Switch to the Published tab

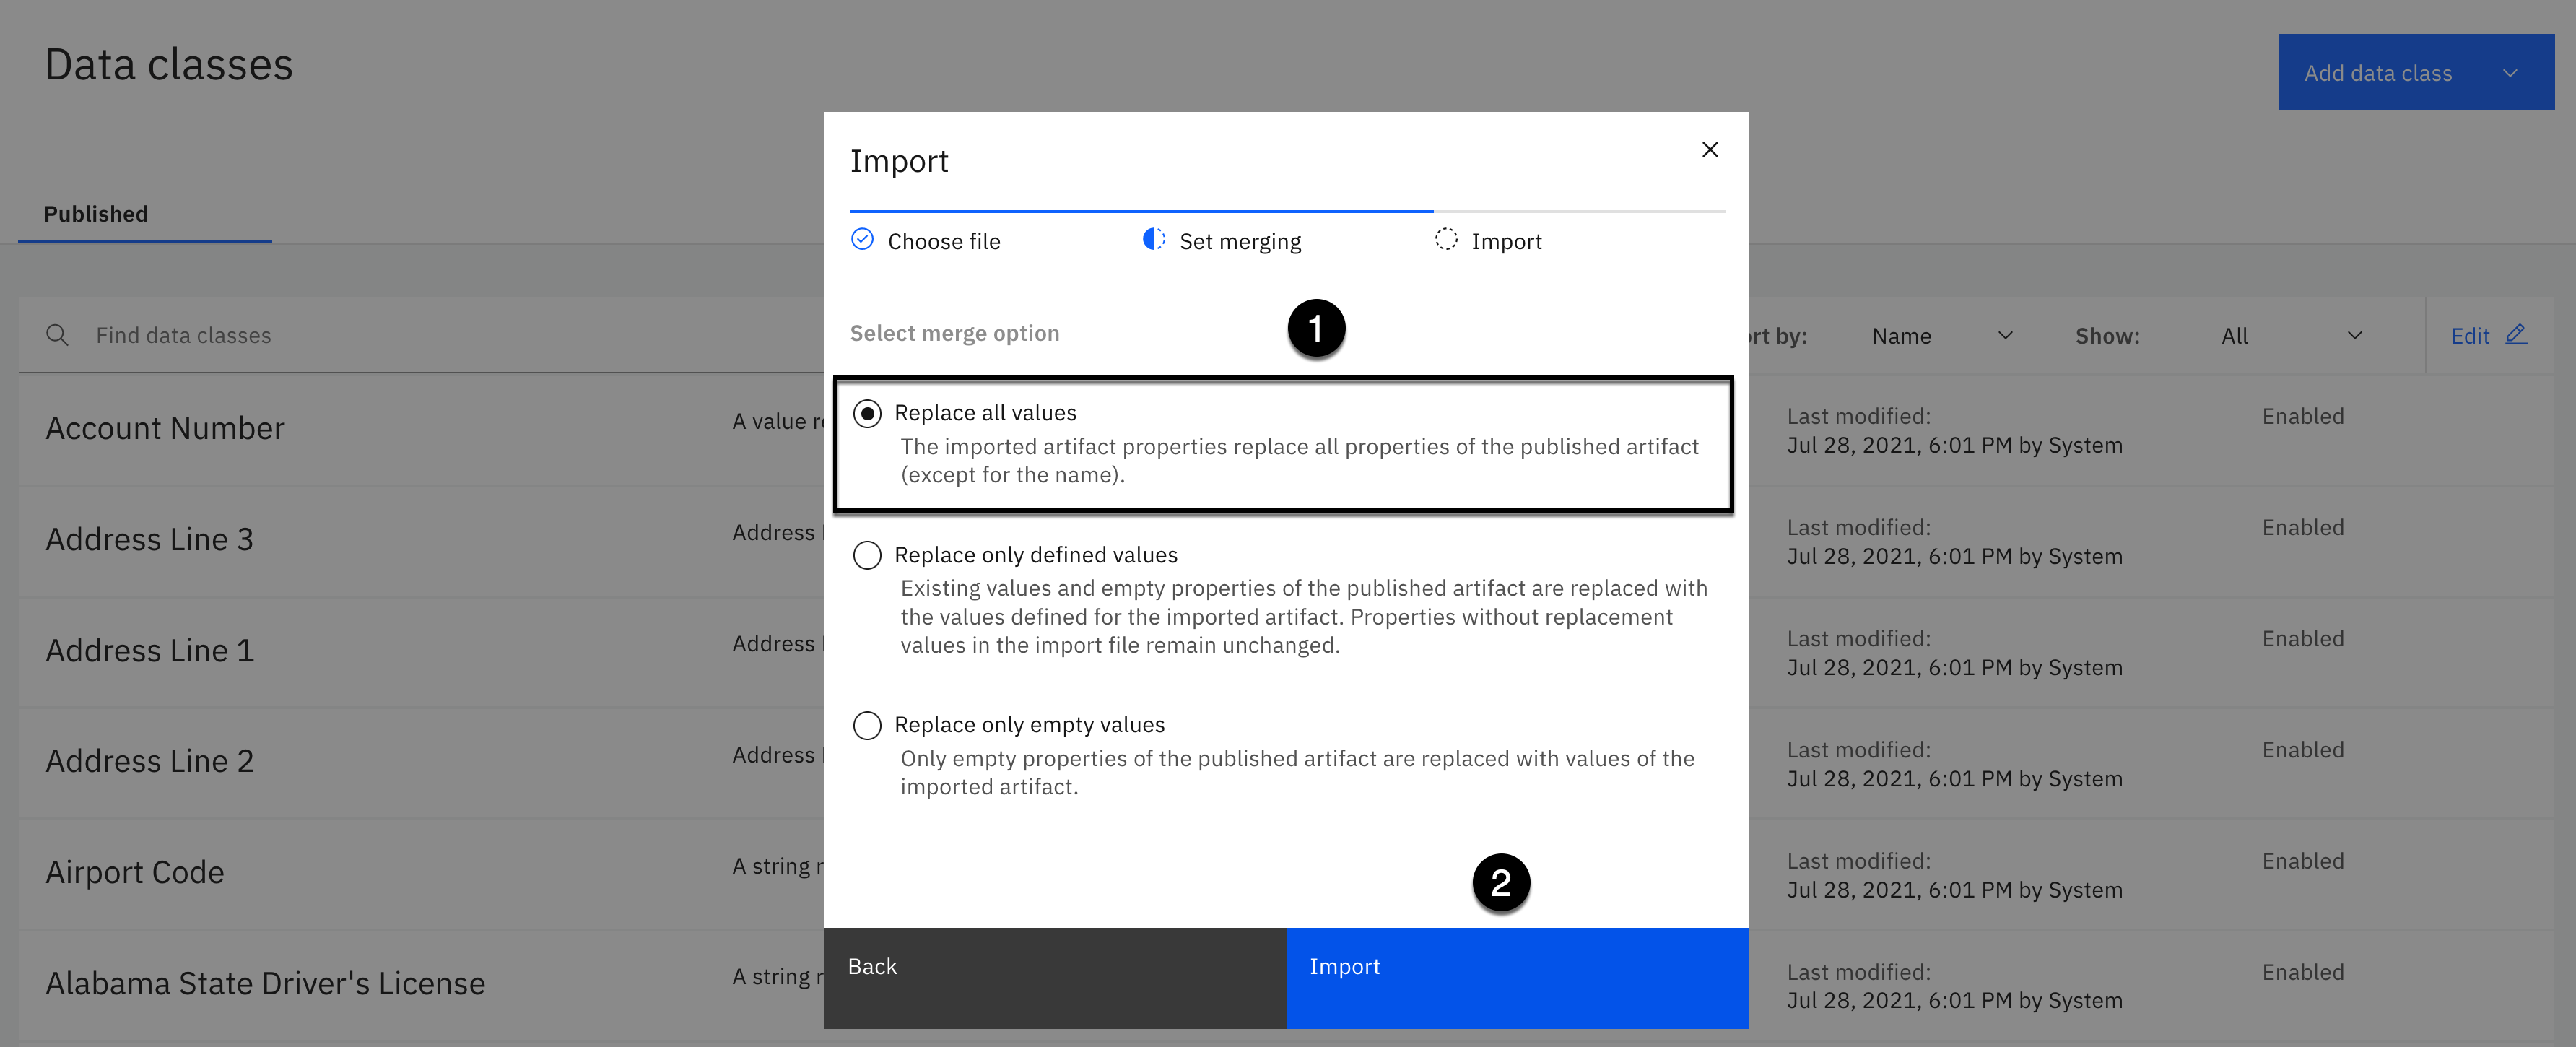(96, 214)
